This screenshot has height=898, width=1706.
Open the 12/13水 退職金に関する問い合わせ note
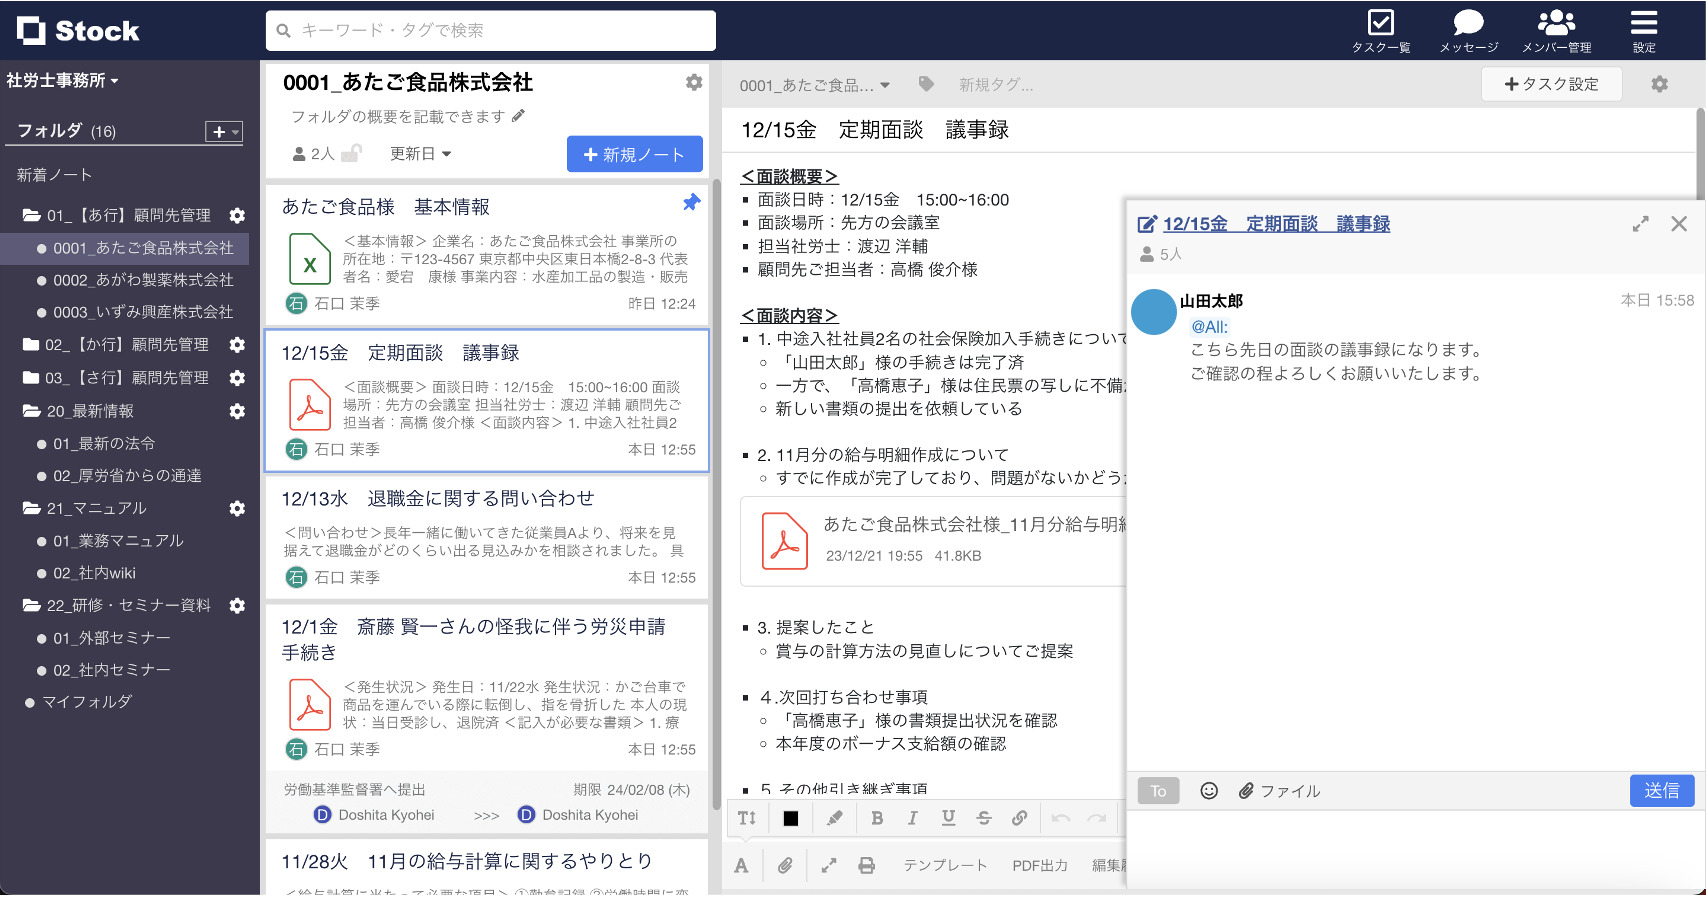click(x=487, y=537)
